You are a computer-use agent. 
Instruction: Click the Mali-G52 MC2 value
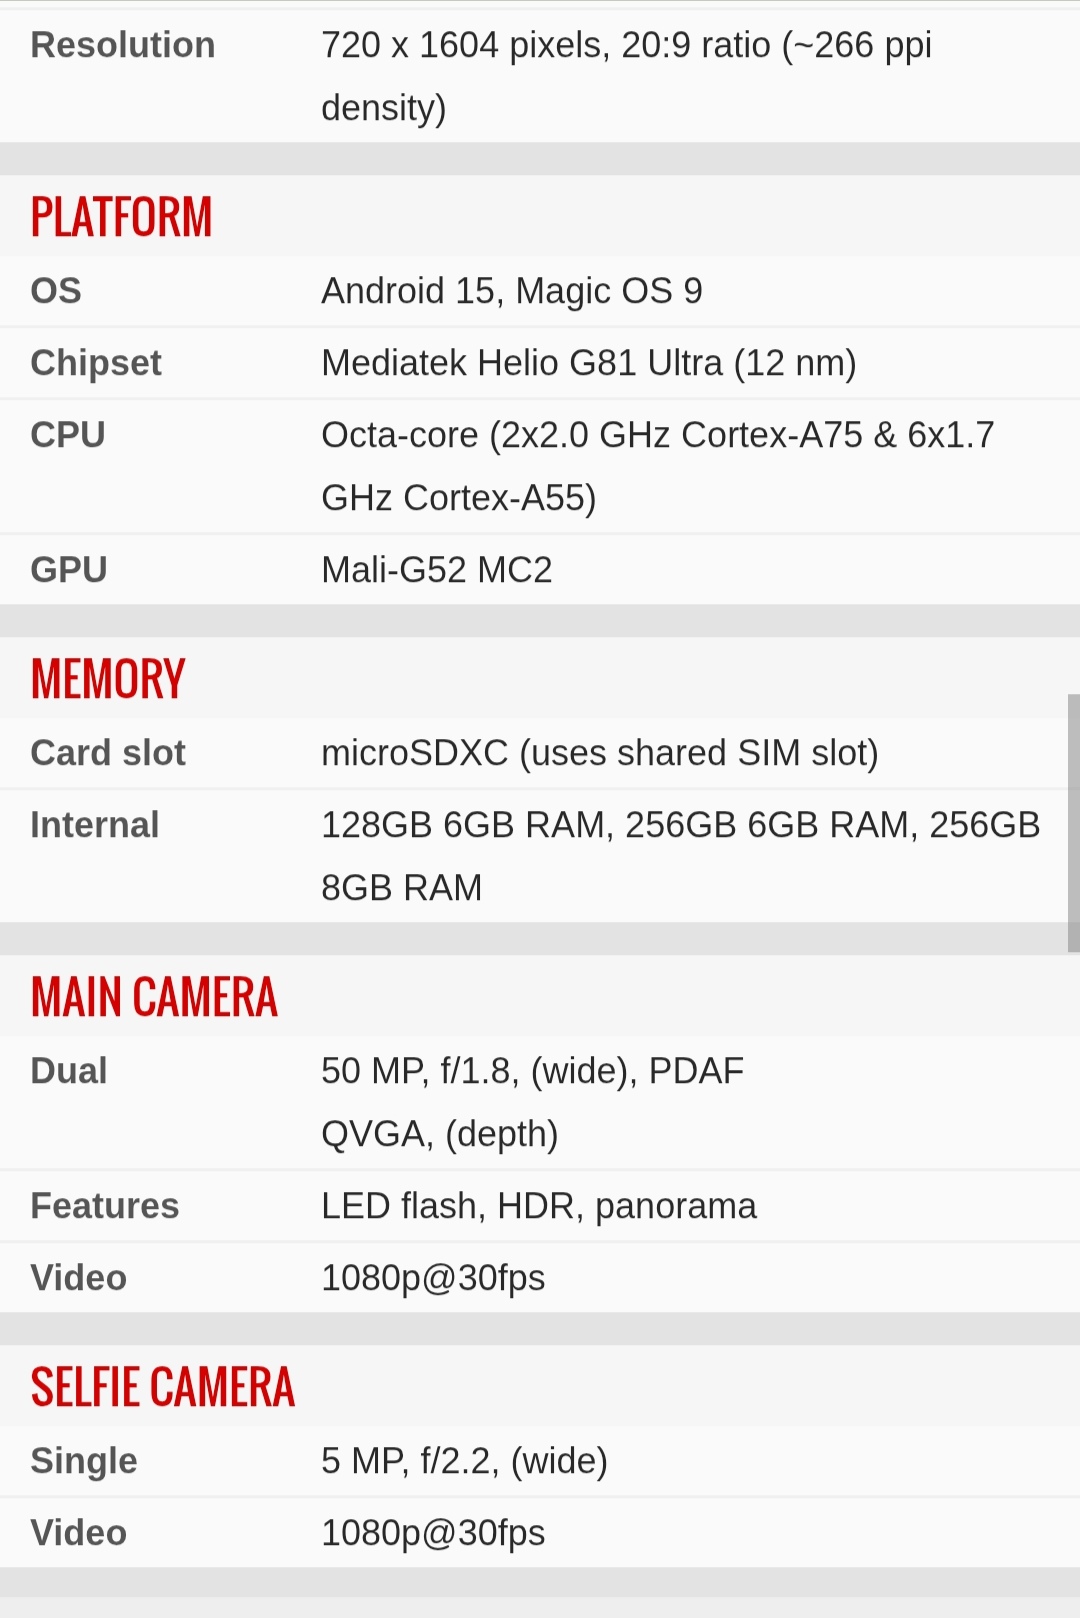click(437, 570)
